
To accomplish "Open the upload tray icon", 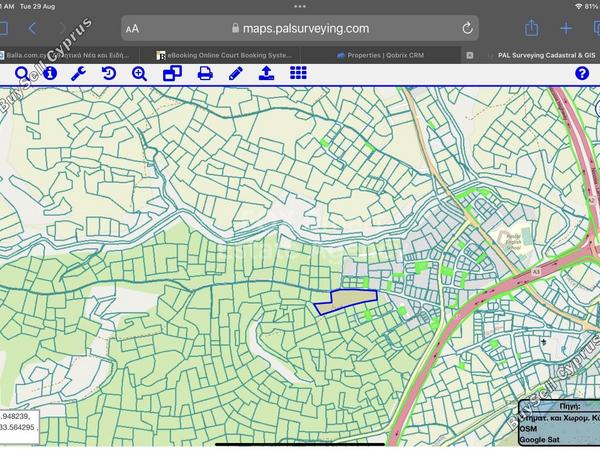I will click(266, 73).
